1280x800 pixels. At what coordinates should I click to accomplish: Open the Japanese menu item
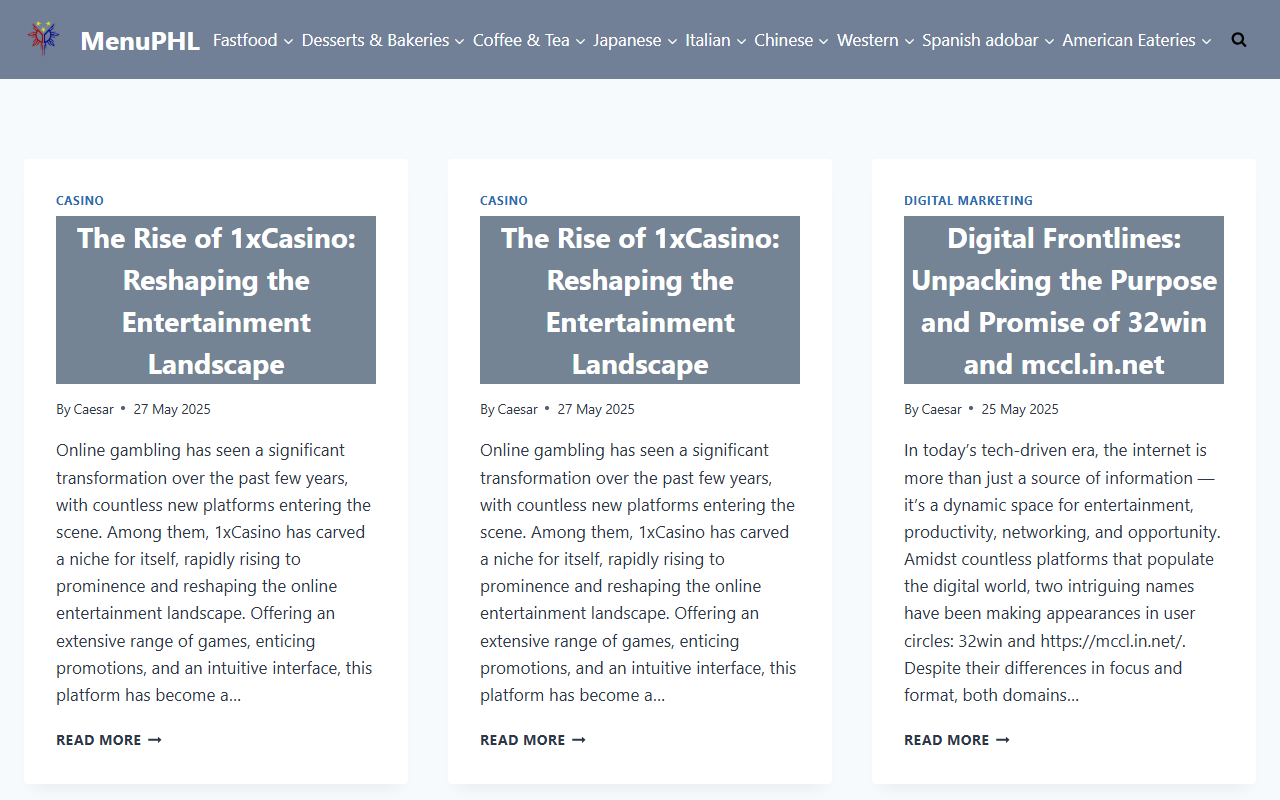pyautogui.click(x=627, y=40)
